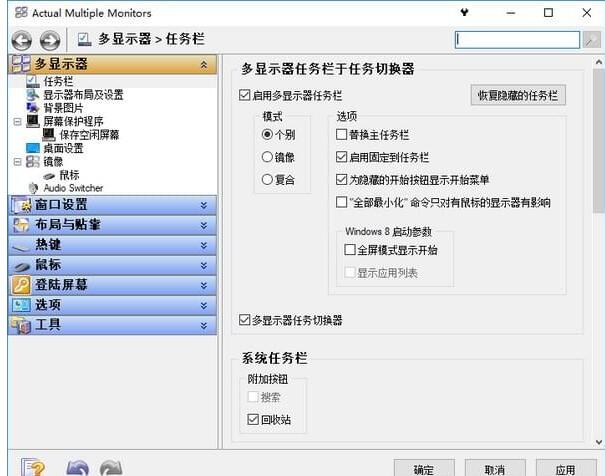Collapse the 镜像 tree node

click(x=17, y=162)
